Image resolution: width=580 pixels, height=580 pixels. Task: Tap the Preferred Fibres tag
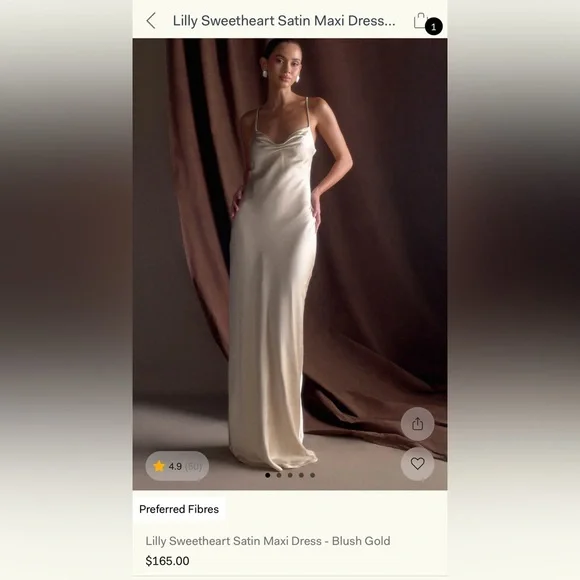click(179, 509)
